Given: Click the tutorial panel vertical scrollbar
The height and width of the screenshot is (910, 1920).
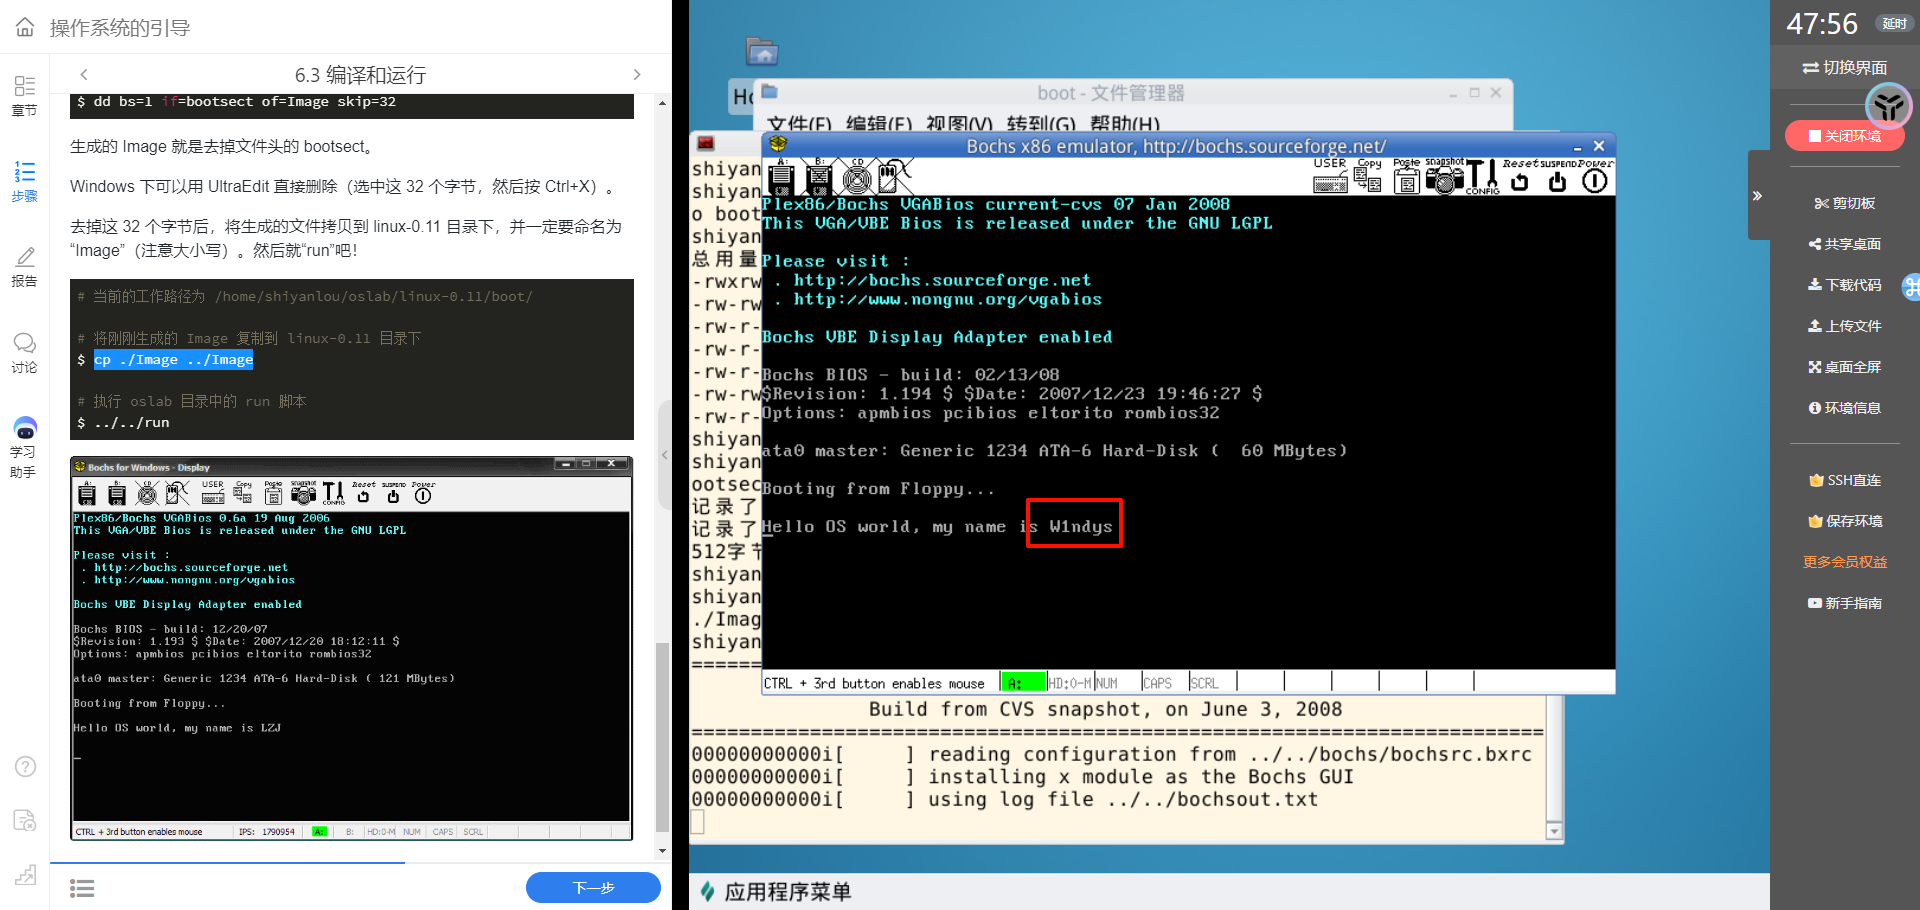Looking at the screenshot, I should coord(662,738).
